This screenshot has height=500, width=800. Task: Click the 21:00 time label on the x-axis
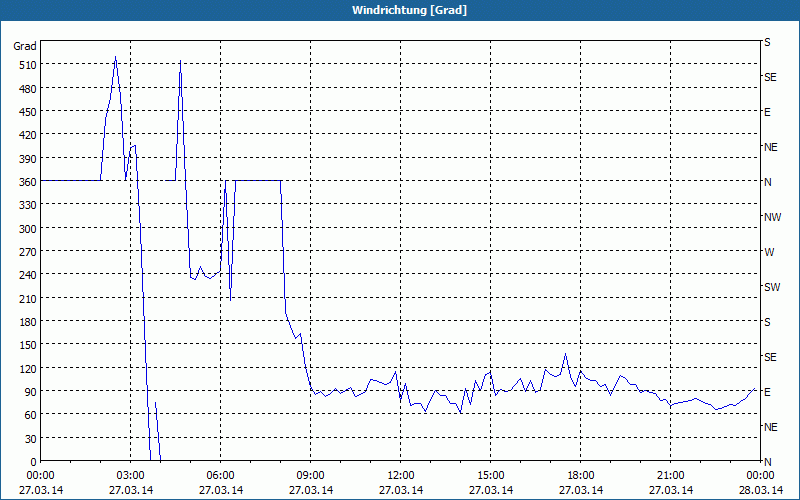tap(670, 476)
